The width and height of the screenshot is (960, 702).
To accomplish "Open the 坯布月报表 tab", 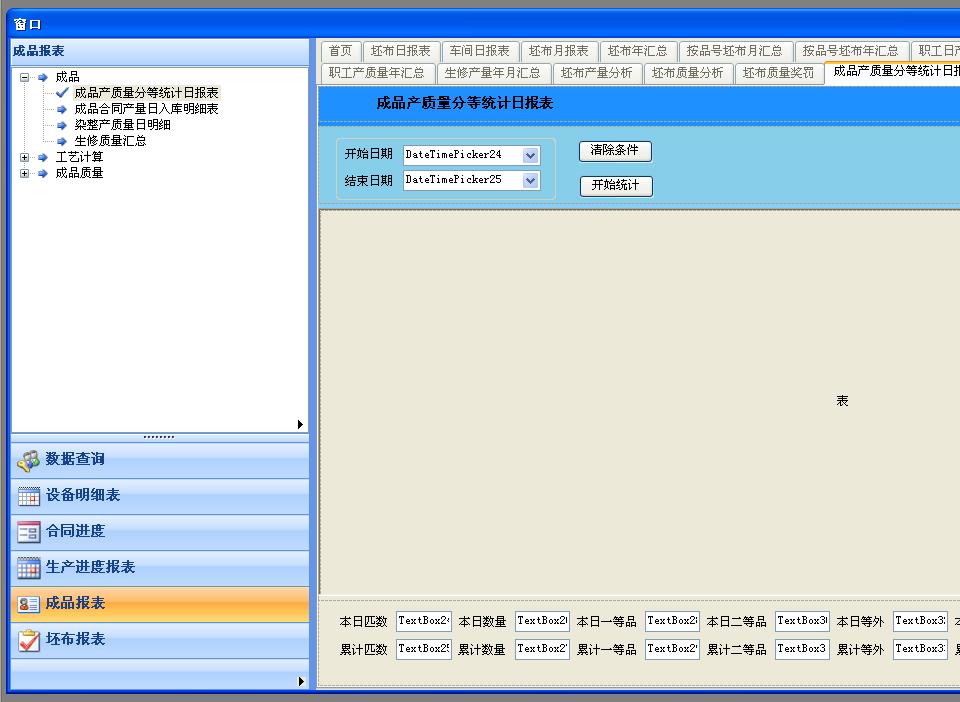I will tap(559, 51).
